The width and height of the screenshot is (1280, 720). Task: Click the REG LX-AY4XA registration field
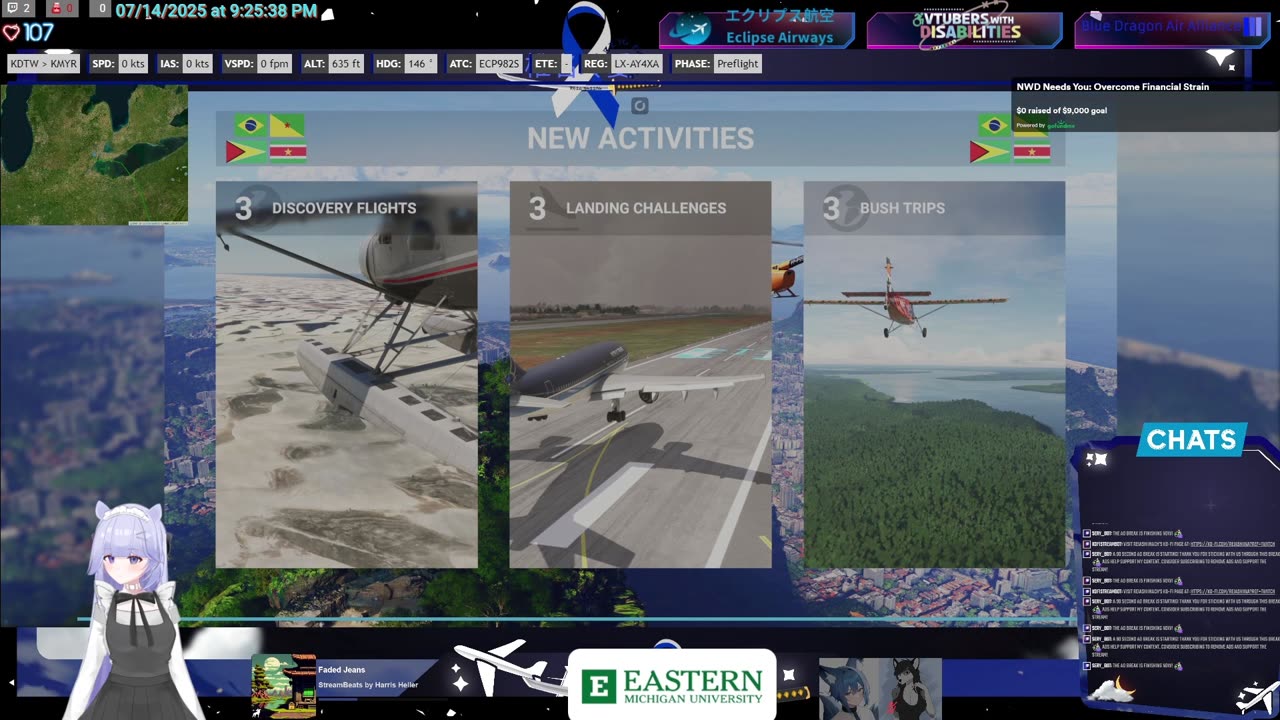click(x=623, y=64)
